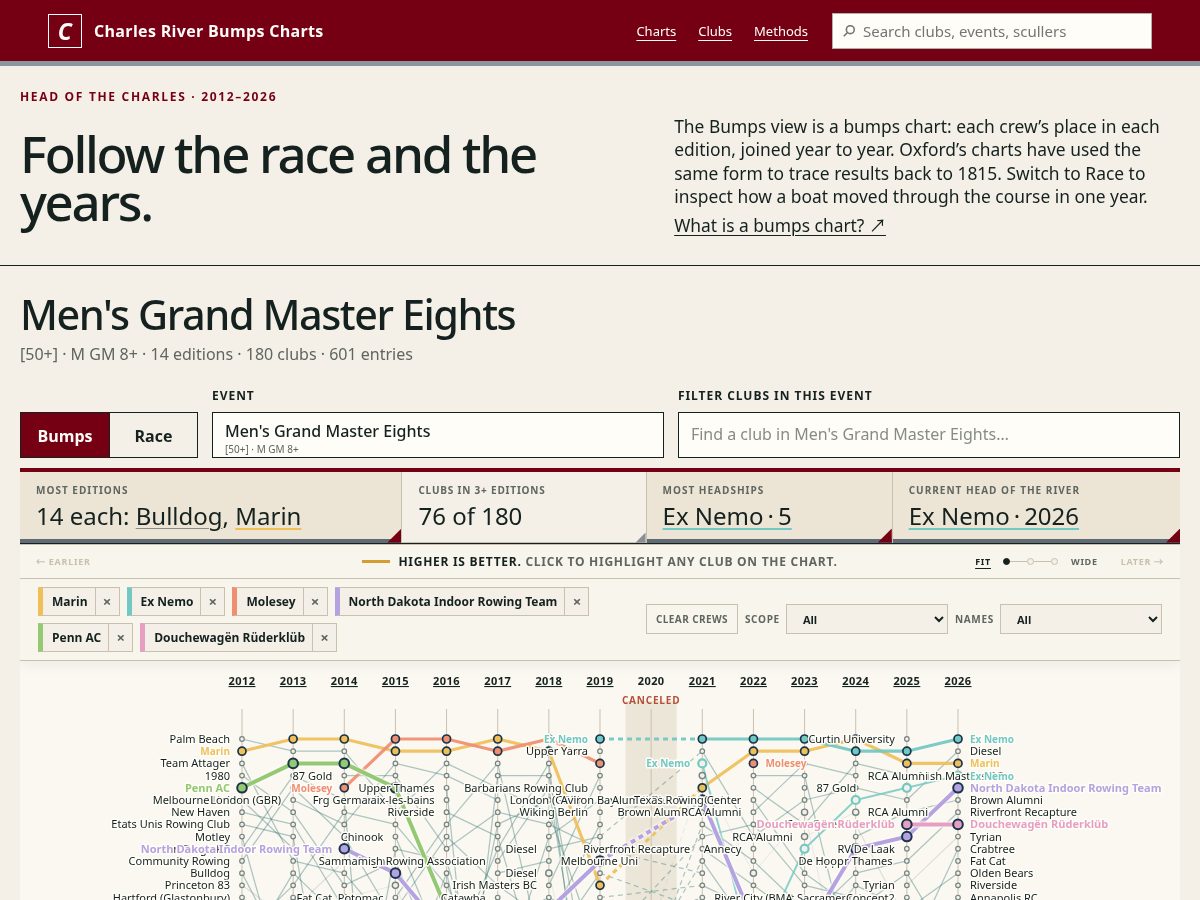
Task: Remove the North Dakota Indoor Rowing Team chip
Action: pyautogui.click(x=576, y=602)
